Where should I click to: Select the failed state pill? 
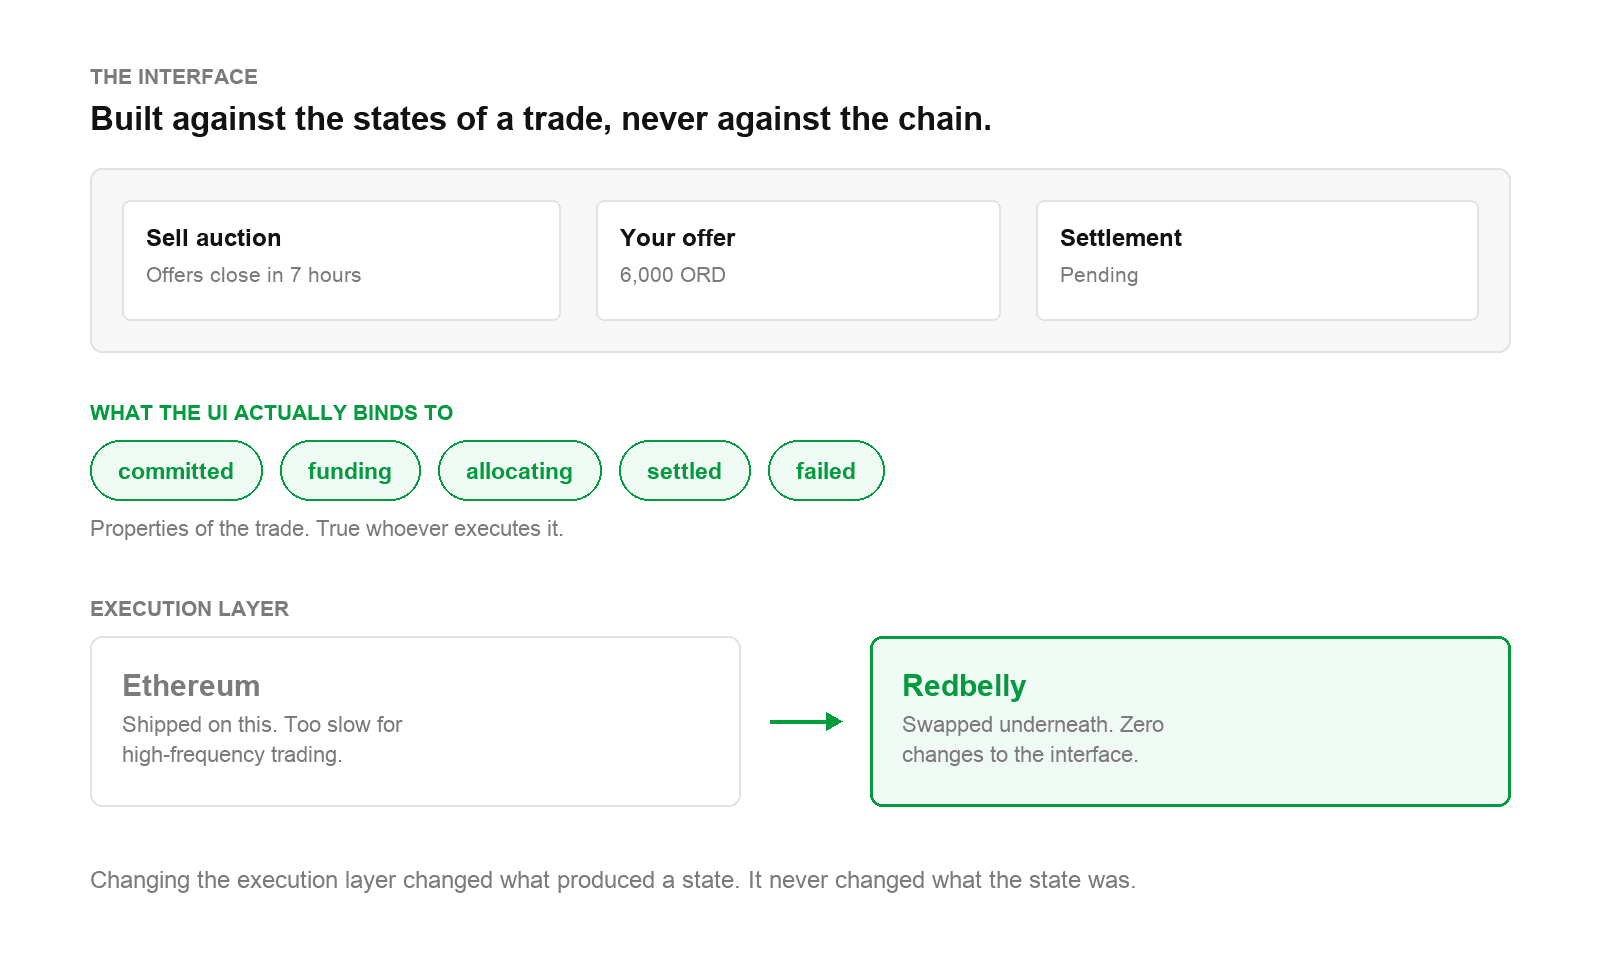[826, 471]
